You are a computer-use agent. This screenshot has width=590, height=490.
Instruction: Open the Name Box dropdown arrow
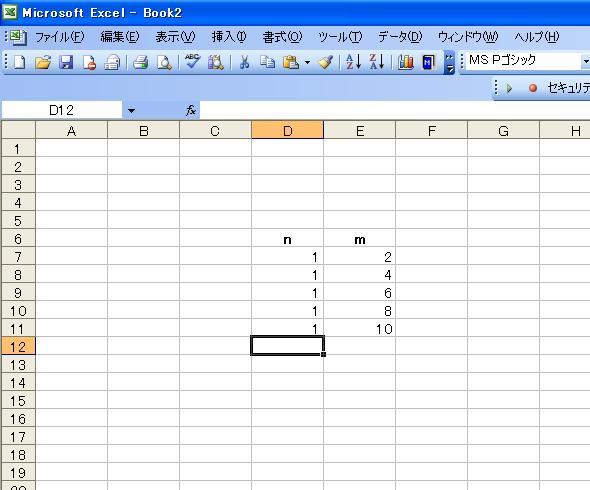(x=131, y=111)
